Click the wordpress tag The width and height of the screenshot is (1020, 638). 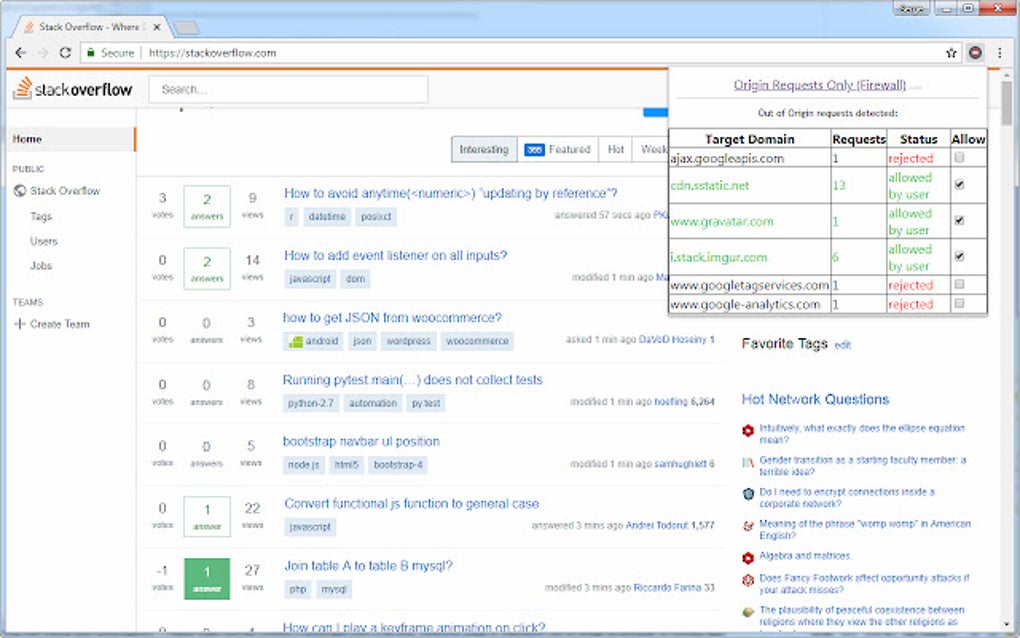(x=409, y=341)
